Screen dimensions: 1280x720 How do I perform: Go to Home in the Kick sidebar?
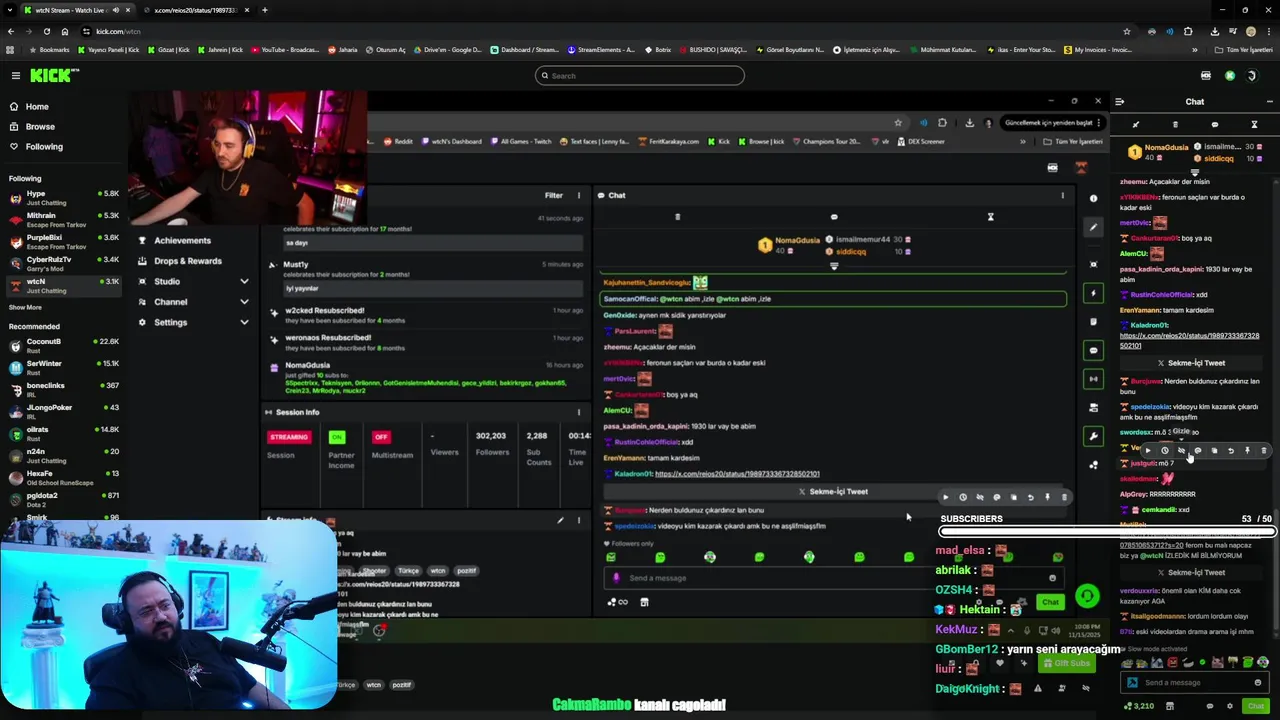(36, 107)
